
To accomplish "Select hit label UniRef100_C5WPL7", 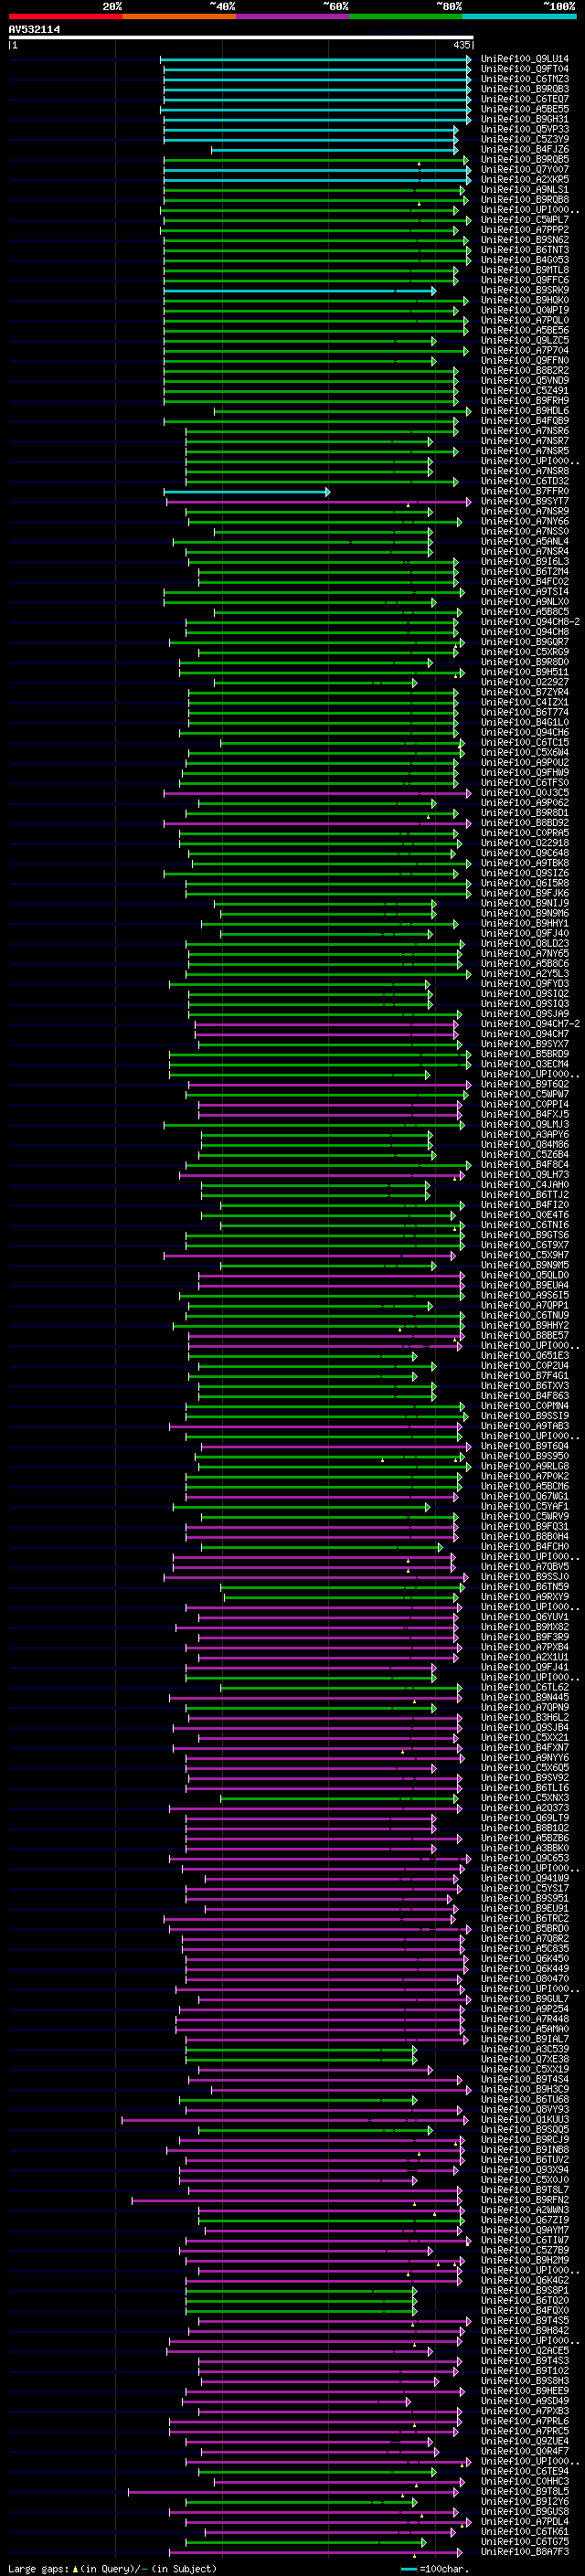I will click(x=525, y=219).
